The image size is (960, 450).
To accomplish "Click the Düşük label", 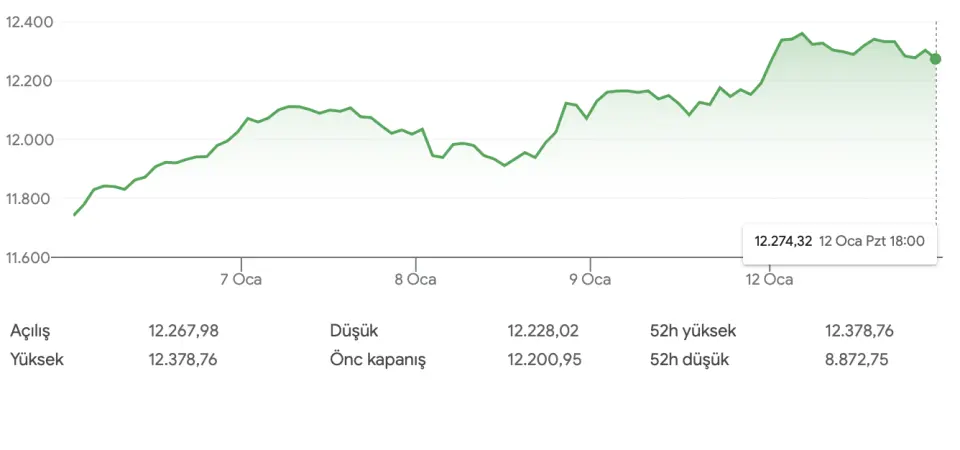I will tap(354, 331).
